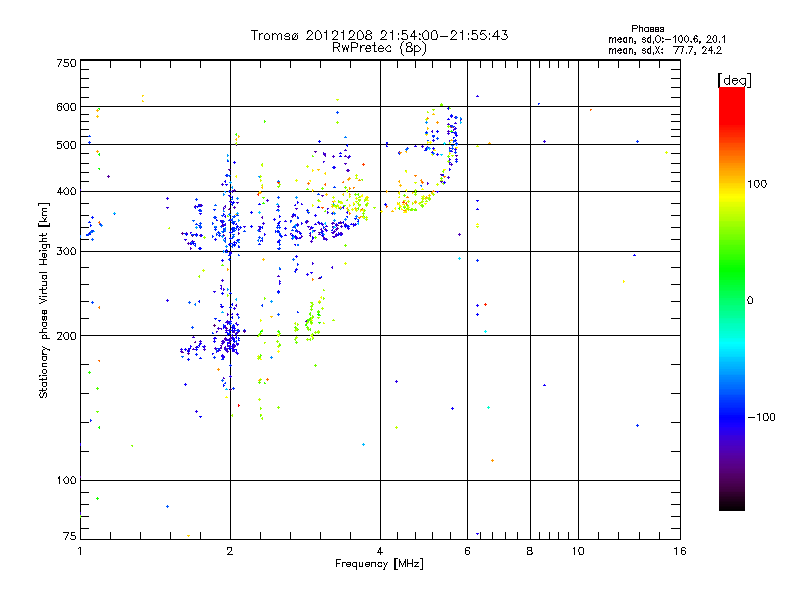This screenshot has width=800, height=600.
Task: Select the 'RwPretec (8p)' subtitle text
Action: [379, 48]
